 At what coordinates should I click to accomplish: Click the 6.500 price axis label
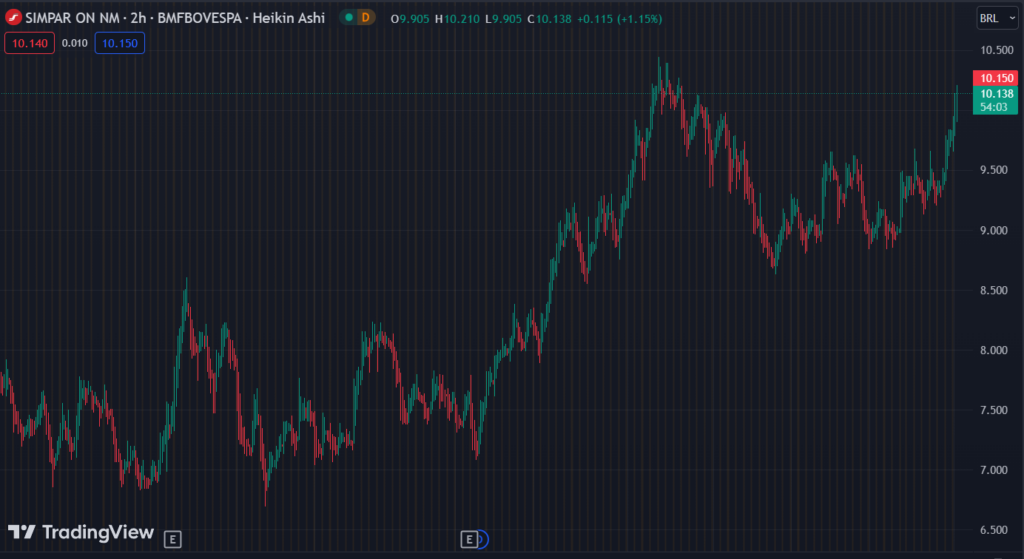click(x=993, y=530)
